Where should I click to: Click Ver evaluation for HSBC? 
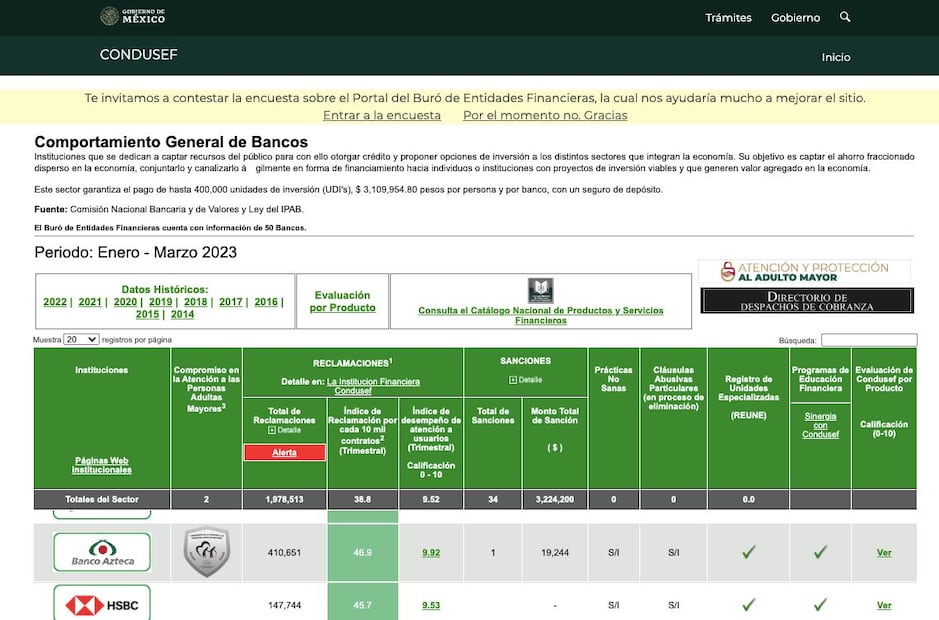[x=884, y=606]
